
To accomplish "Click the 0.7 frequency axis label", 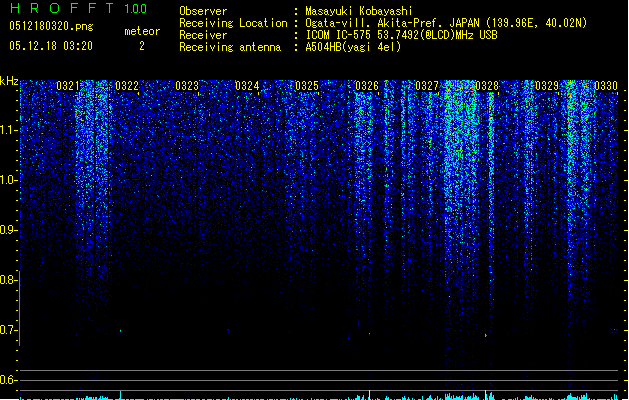I will [8, 330].
